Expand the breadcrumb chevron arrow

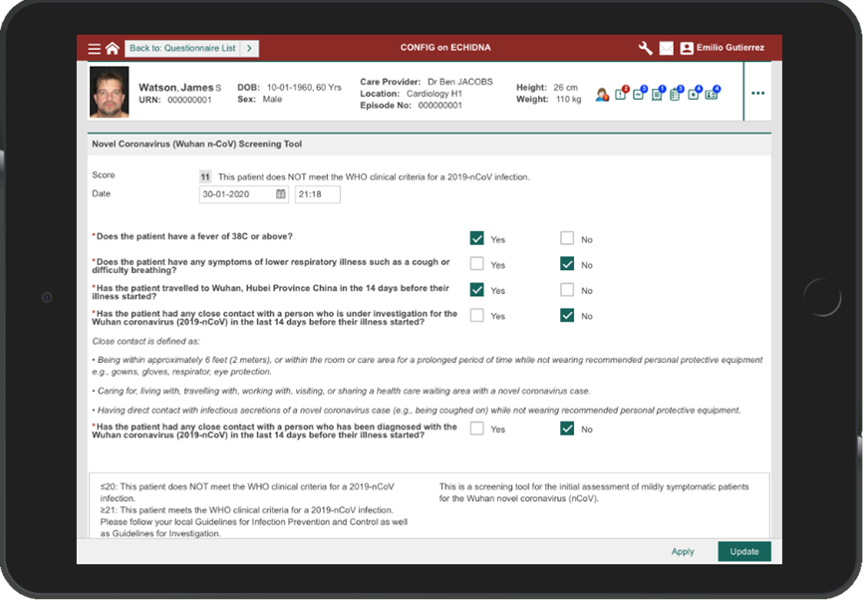click(x=249, y=49)
